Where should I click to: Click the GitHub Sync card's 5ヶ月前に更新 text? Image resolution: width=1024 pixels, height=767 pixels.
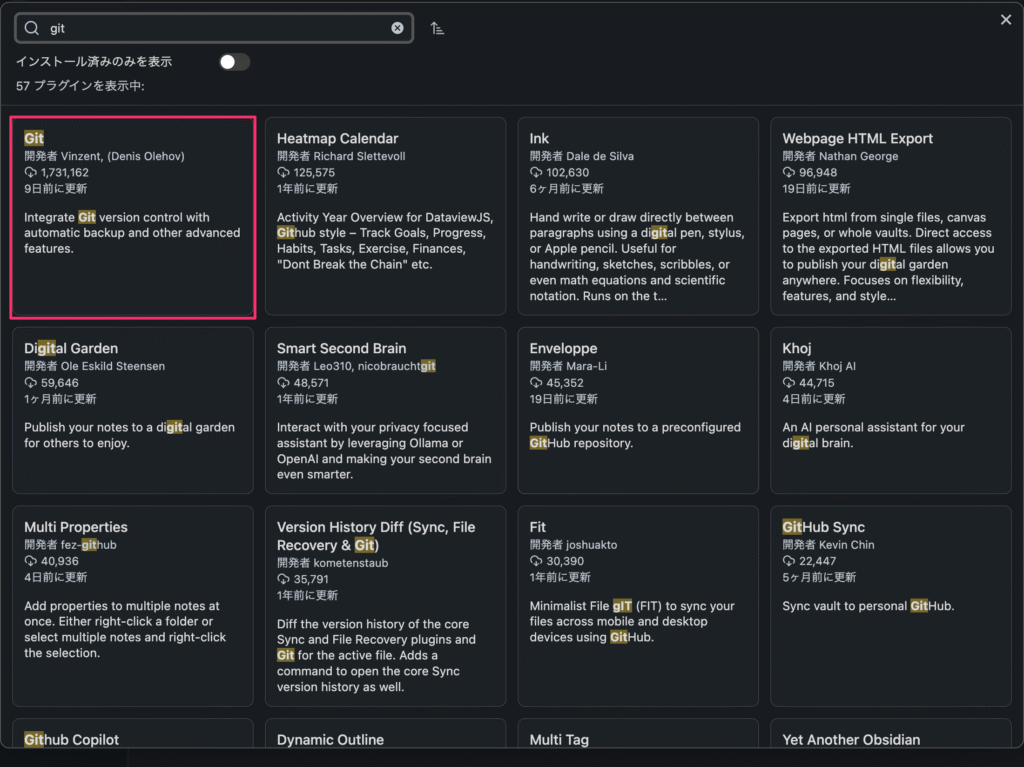click(820, 578)
